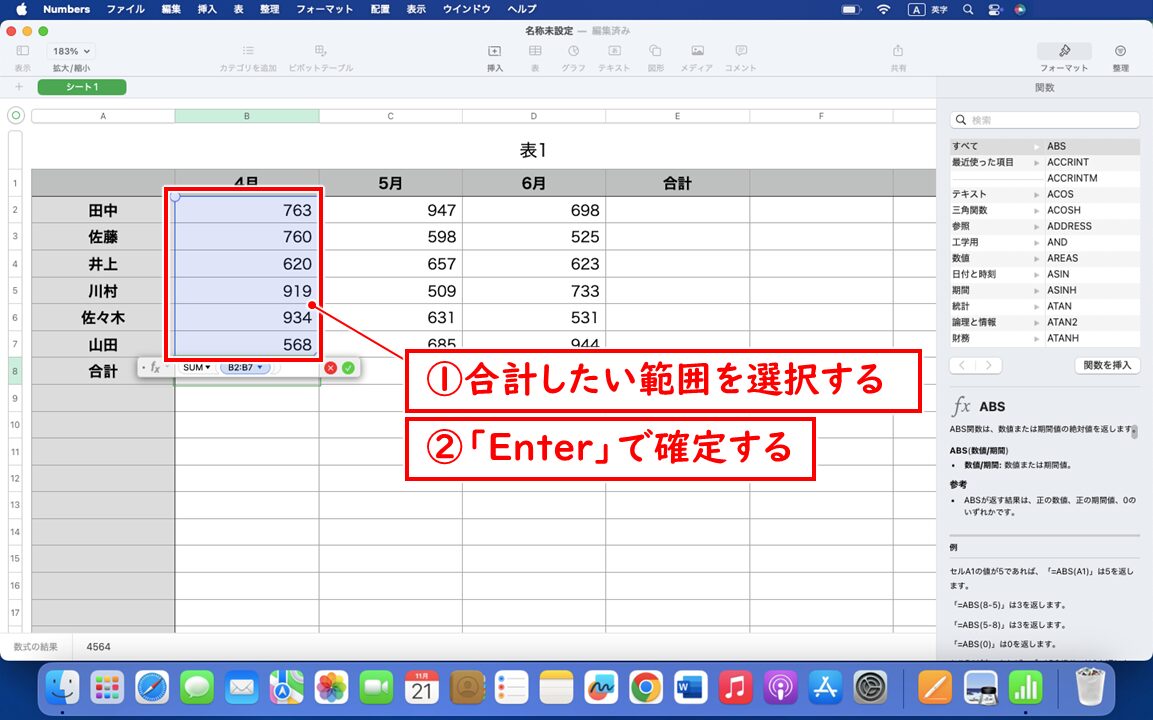The image size is (1153, 720).
Task: Select the シート1 sheet tab
Action: coord(81,87)
